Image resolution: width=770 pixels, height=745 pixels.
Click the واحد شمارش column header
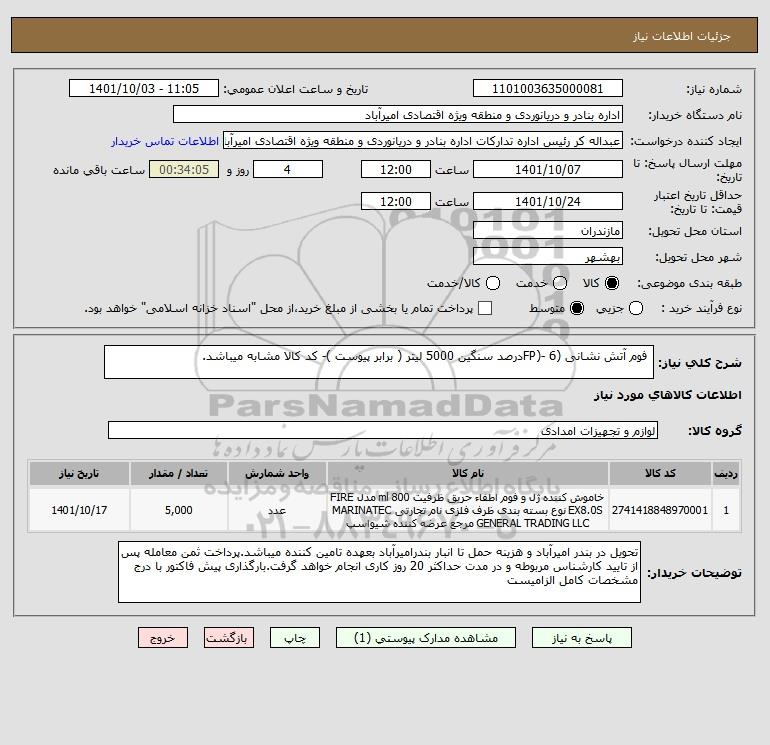(277, 473)
